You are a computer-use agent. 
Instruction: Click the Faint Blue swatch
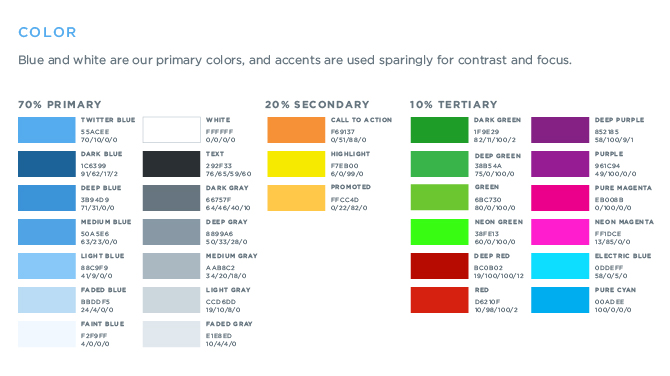point(47,334)
